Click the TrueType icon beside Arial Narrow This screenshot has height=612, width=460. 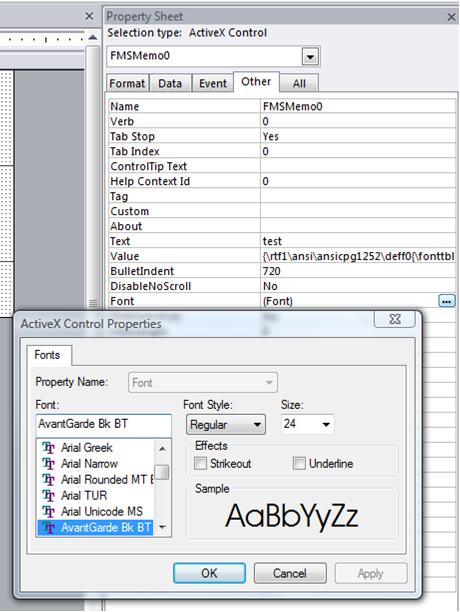coord(48,463)
